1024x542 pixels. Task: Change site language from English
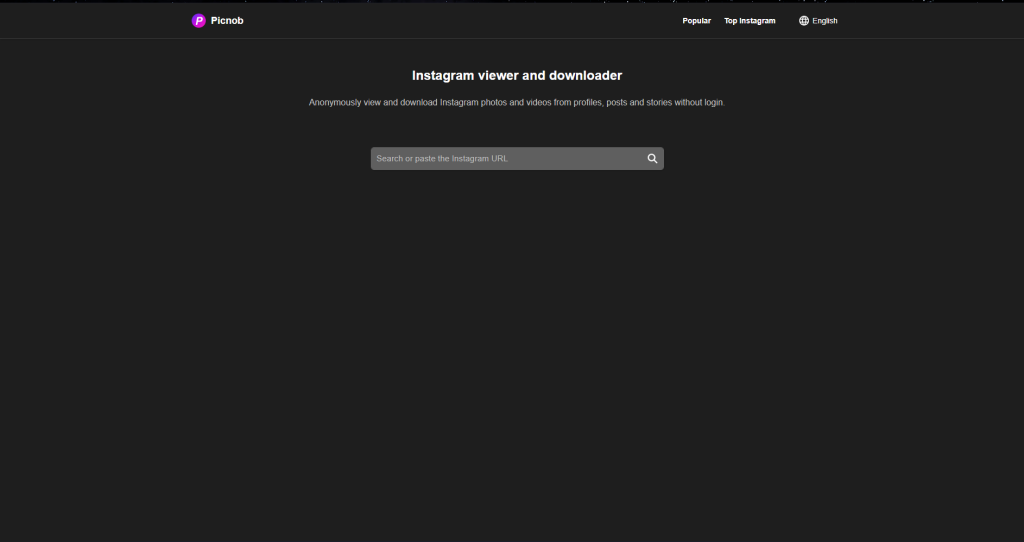(x=818, y=21)
